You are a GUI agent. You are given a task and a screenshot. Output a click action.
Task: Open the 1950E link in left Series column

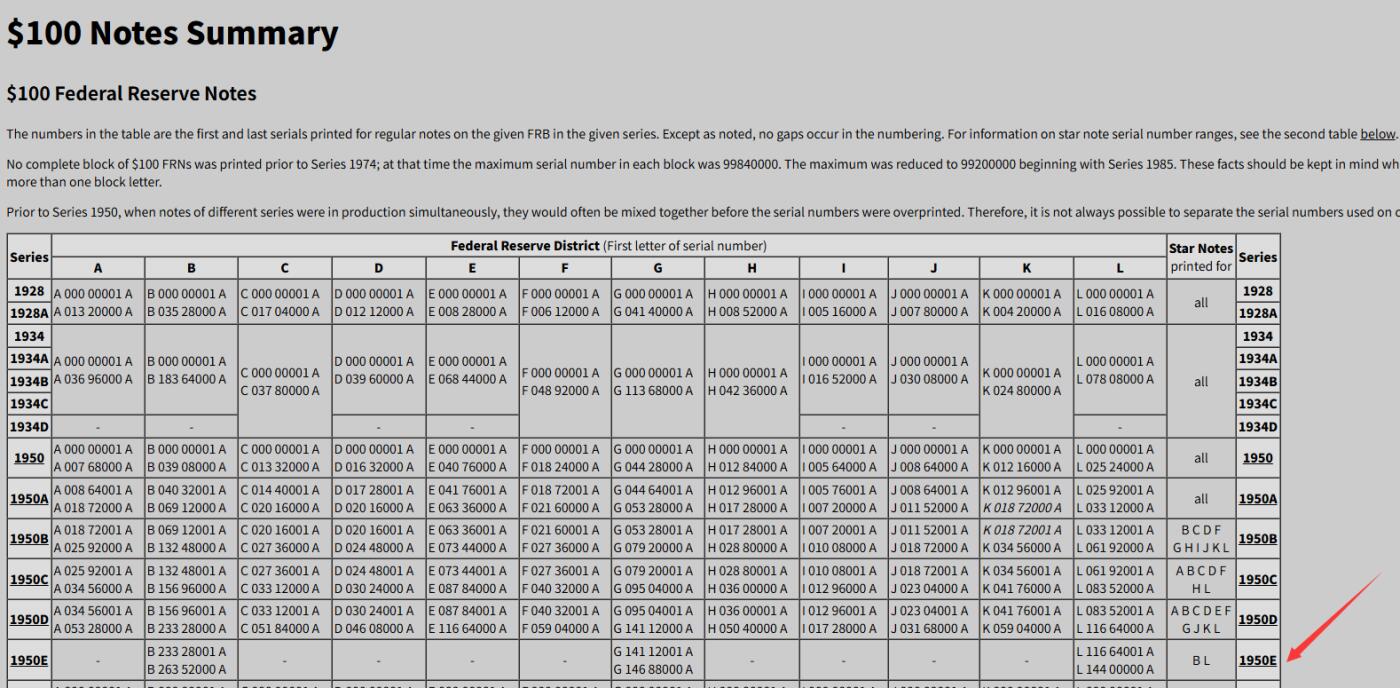(28, 659)
